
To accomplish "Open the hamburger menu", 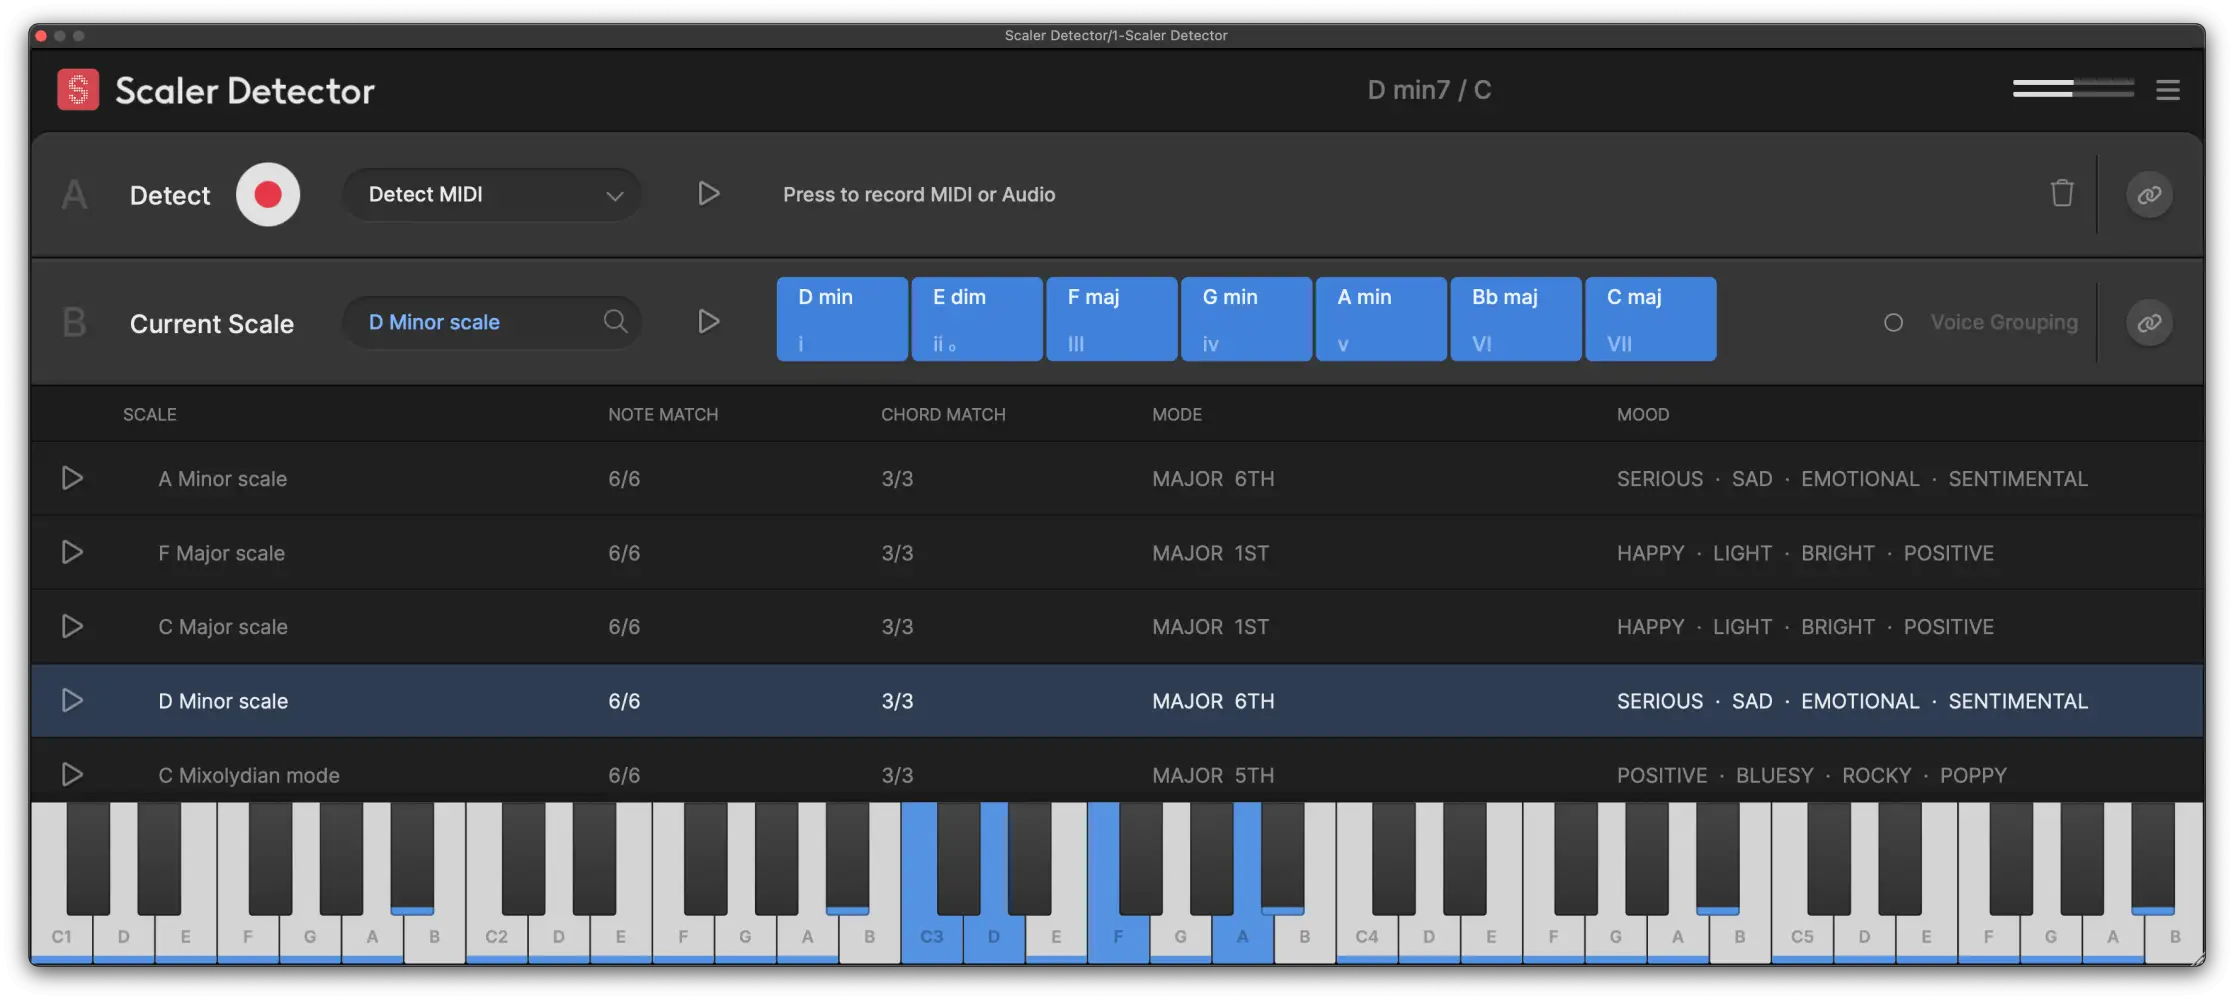I will click(x=2168, y=89).
